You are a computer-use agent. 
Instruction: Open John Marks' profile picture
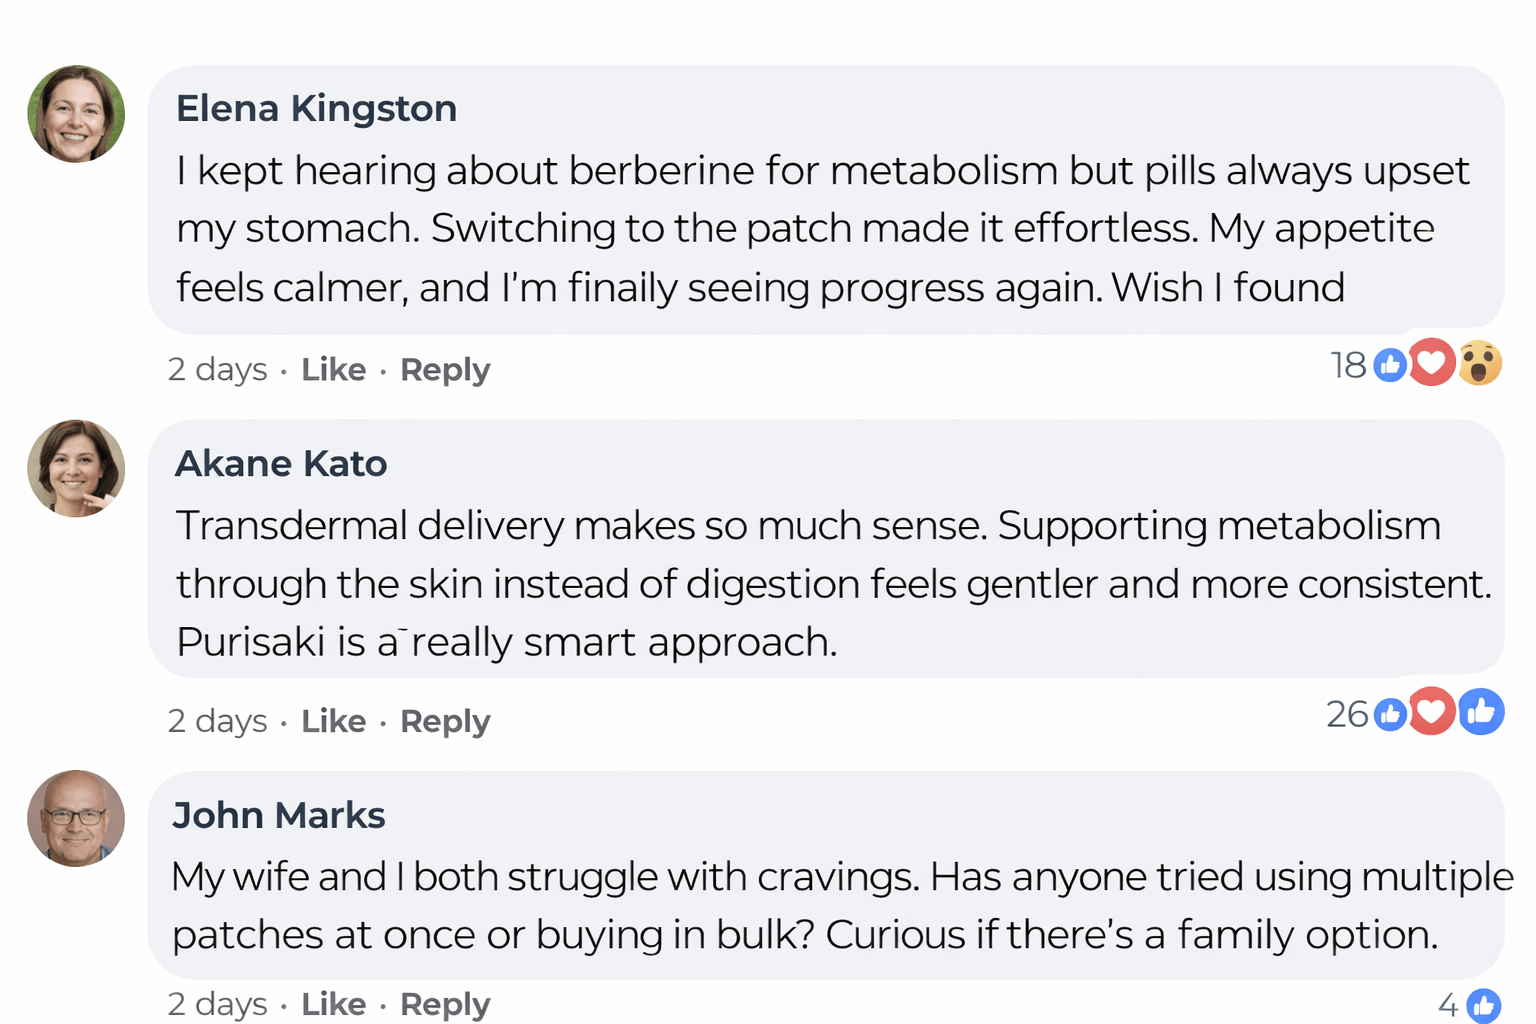click(x=76, y=818)
